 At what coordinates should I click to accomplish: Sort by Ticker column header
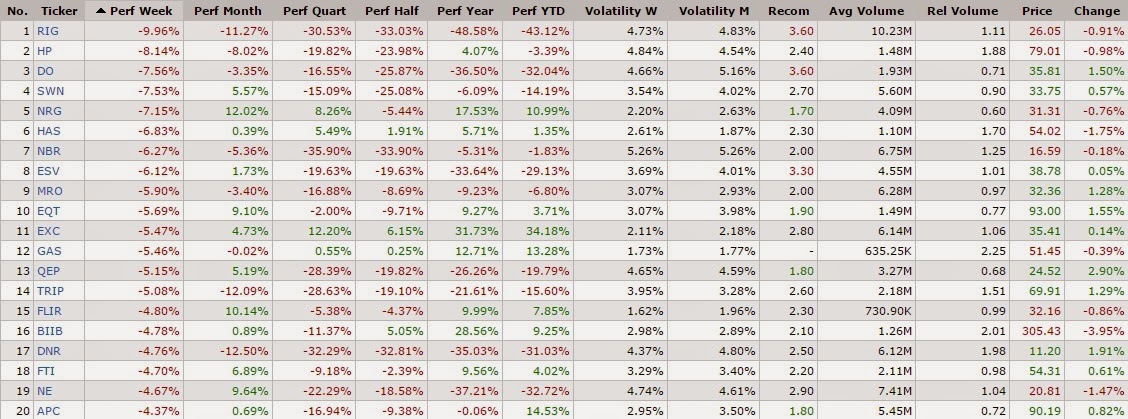pos(59,11)
